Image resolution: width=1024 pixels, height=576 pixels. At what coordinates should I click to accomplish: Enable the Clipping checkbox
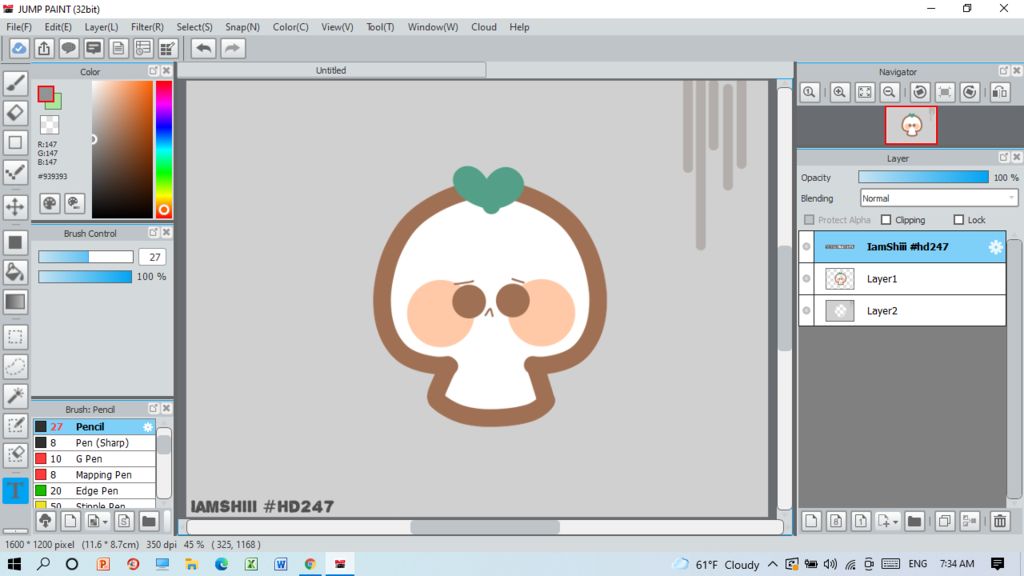coord(886,220)
